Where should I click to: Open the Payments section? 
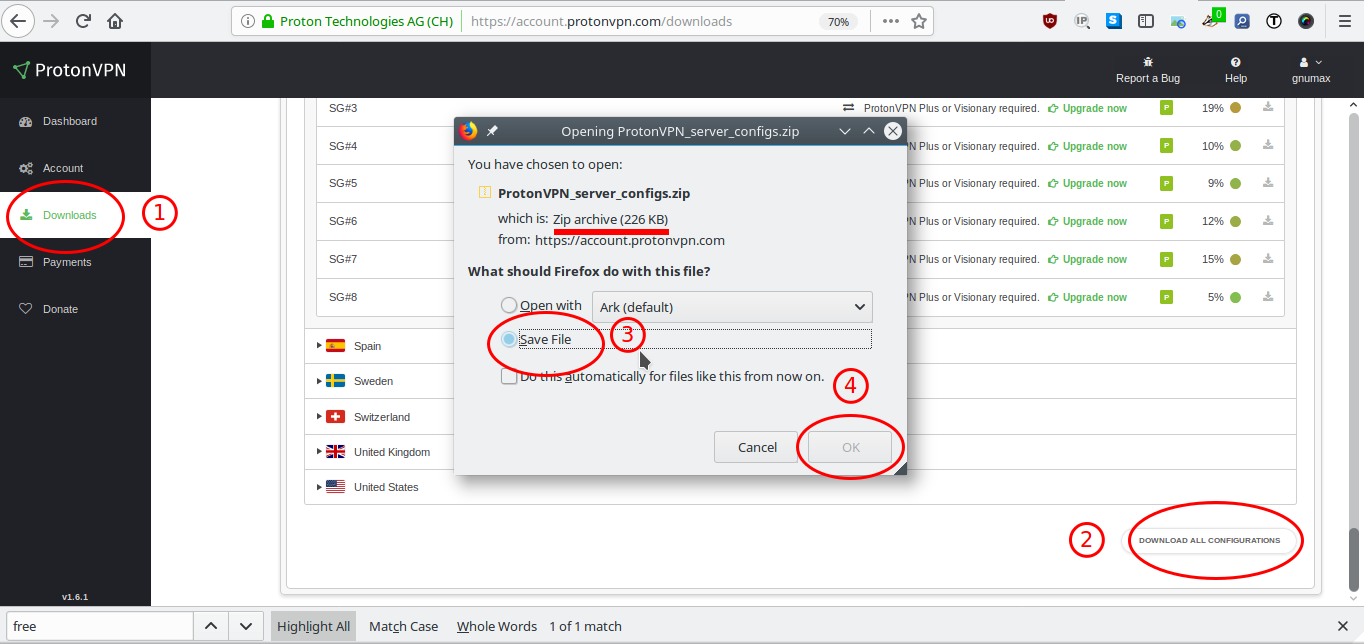click(x=67, y=262)
